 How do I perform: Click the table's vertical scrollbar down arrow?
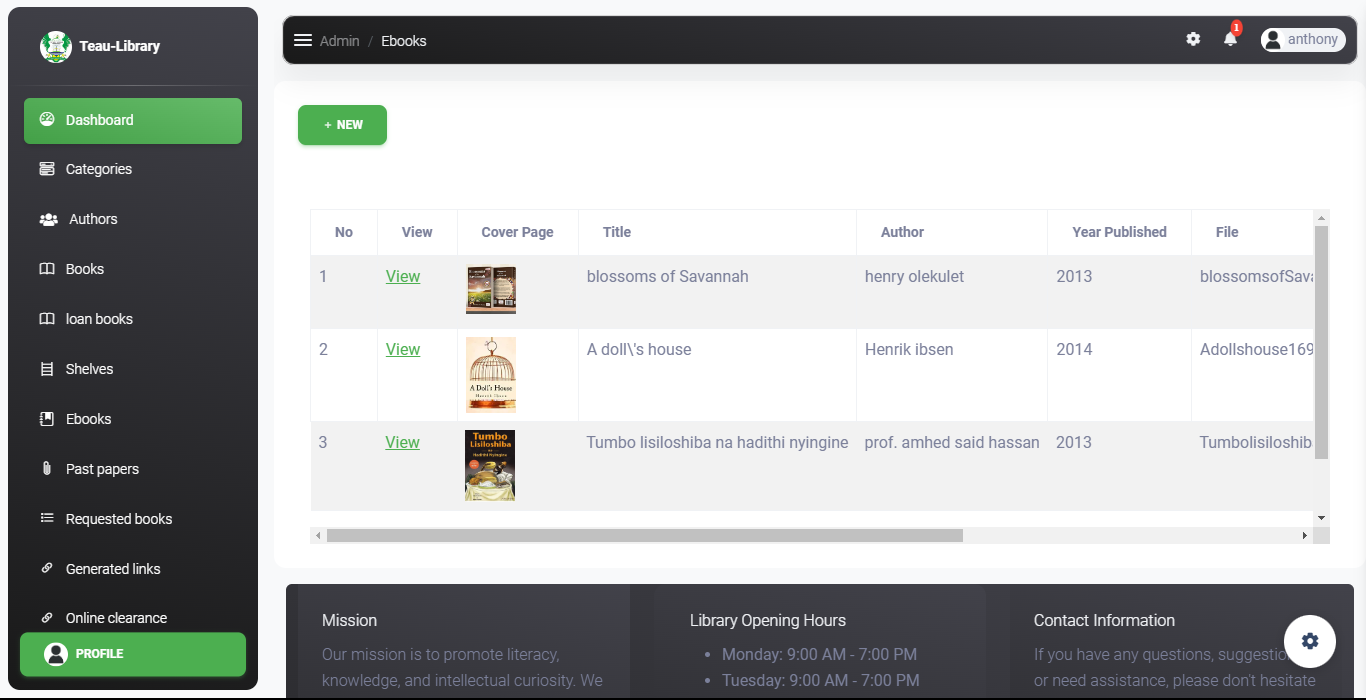click(x=1321, y=518)
